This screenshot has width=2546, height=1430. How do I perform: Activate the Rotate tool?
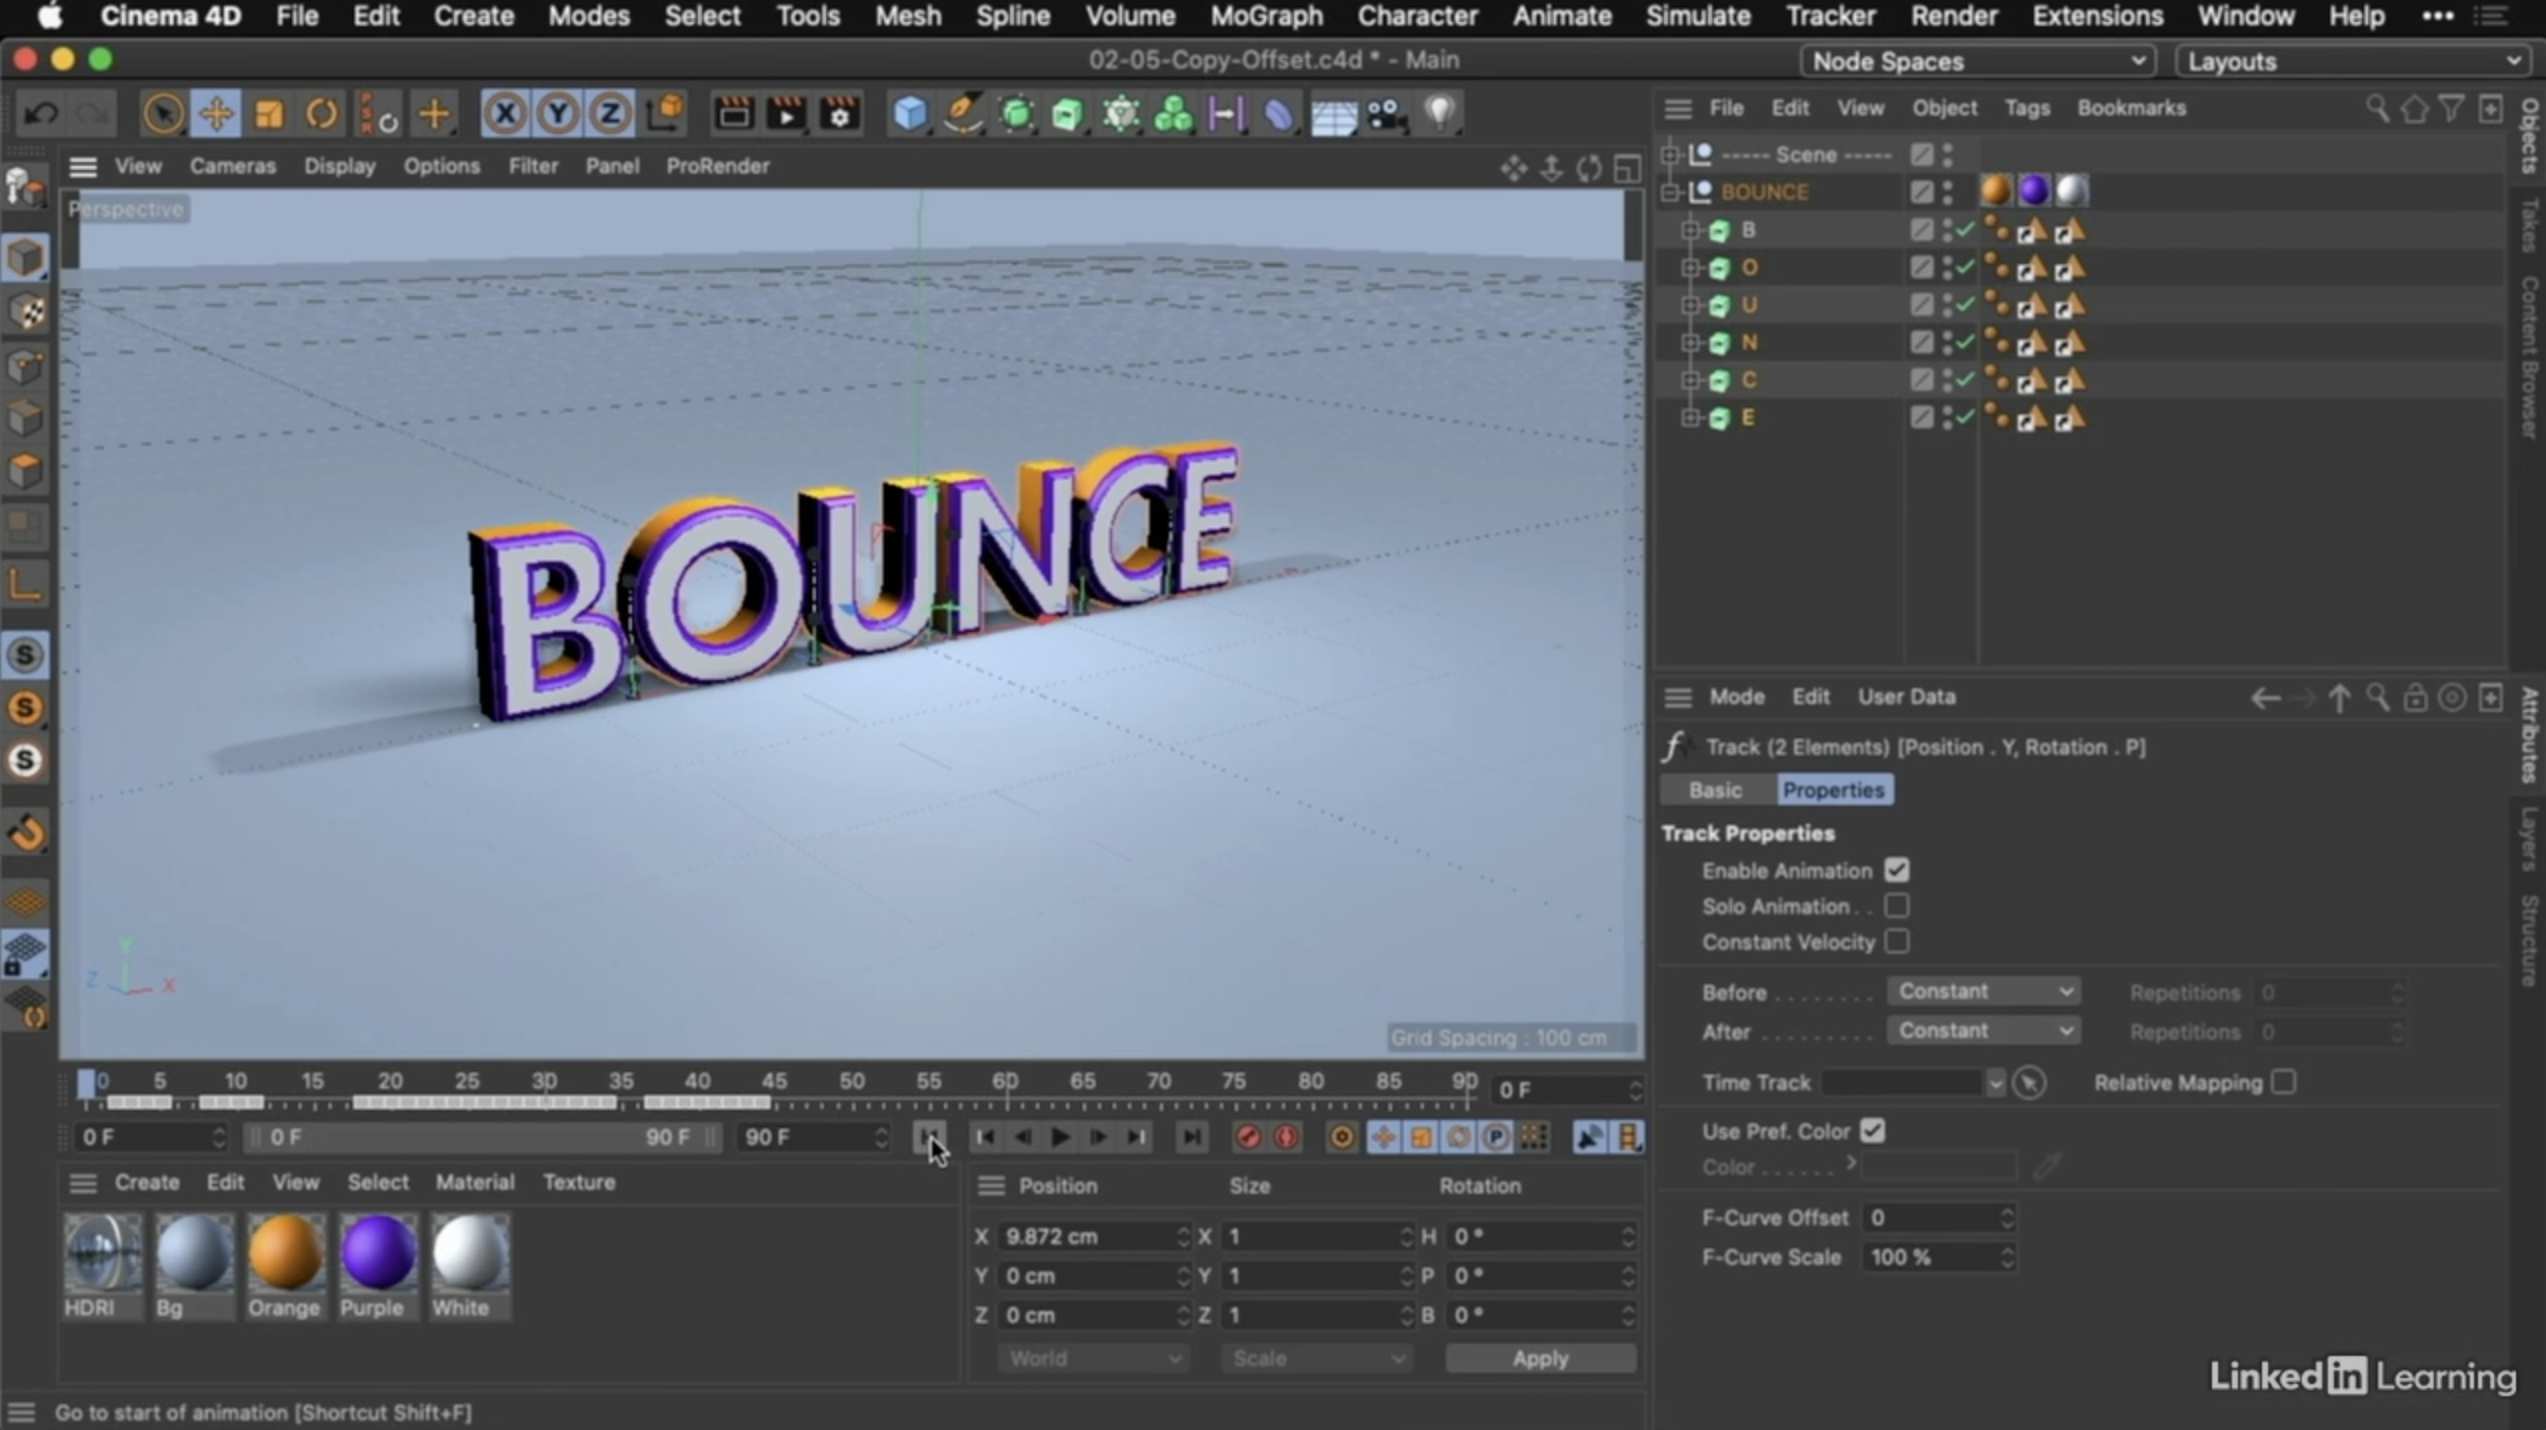tap(320, 112)
